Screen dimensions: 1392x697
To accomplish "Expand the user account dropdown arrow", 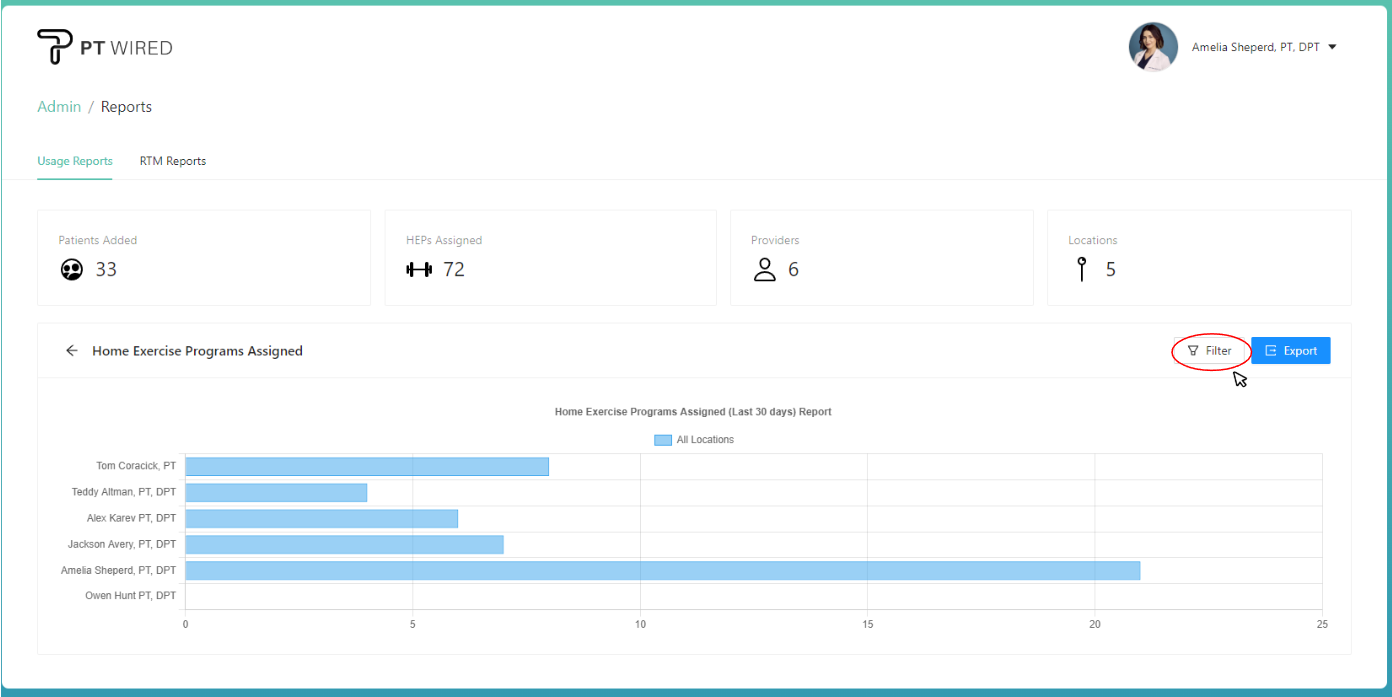I will [1332, 47].
